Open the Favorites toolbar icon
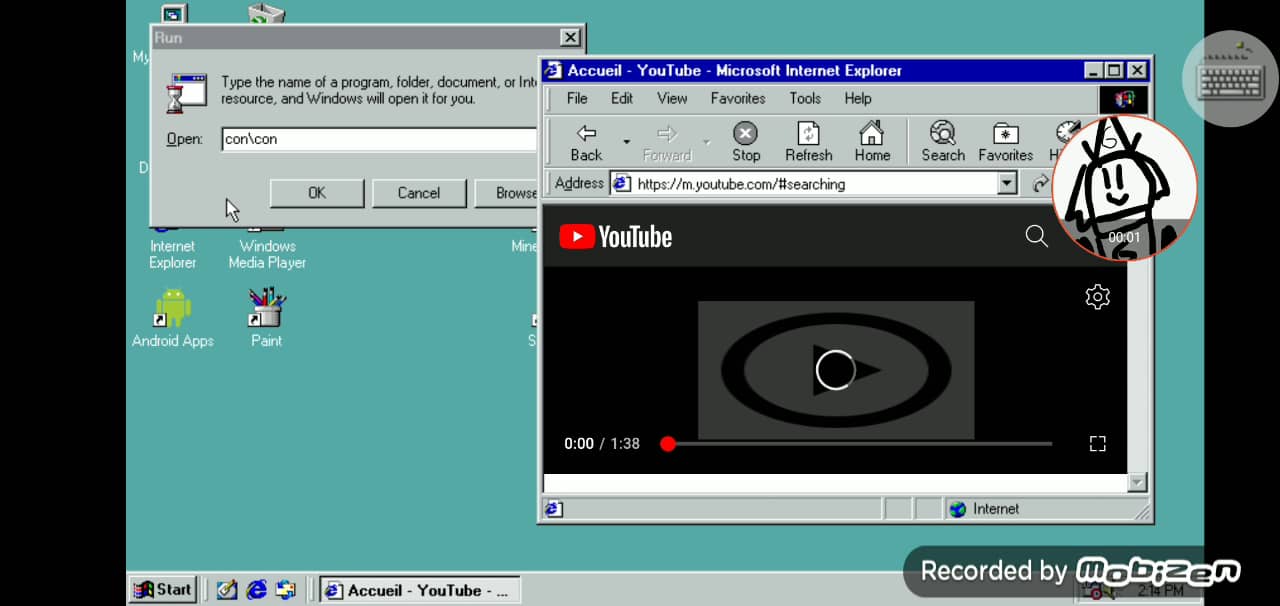This screenshot has height=606, width=1280. tap(1005, 142)
